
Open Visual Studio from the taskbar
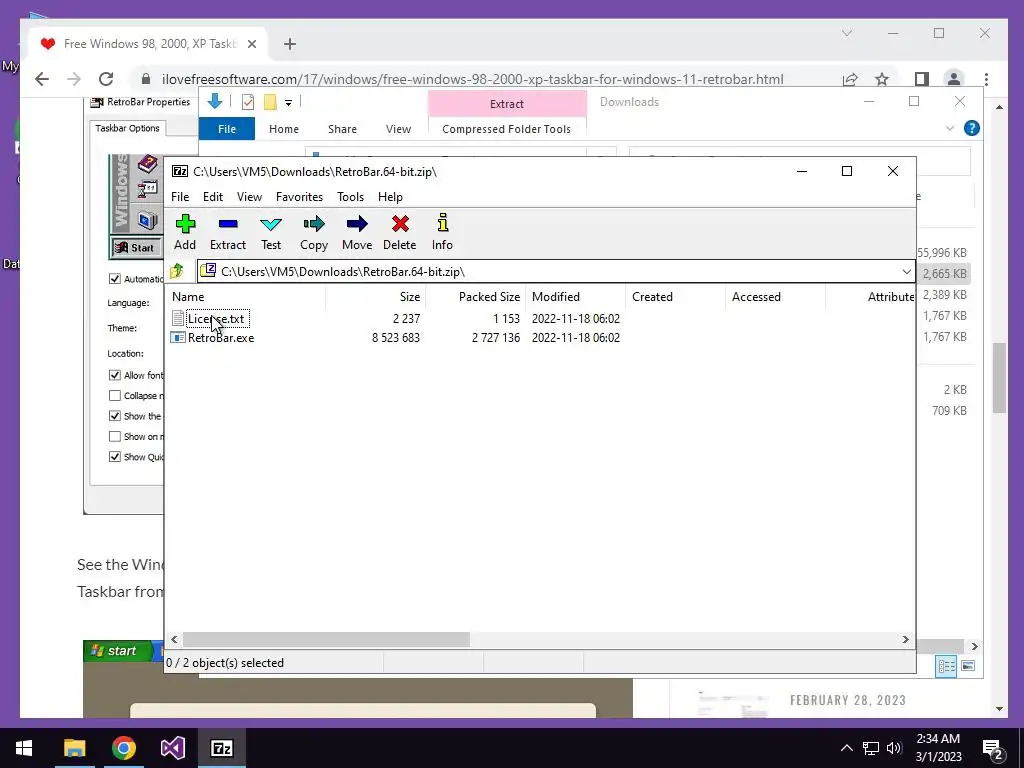tap(173, 748)
